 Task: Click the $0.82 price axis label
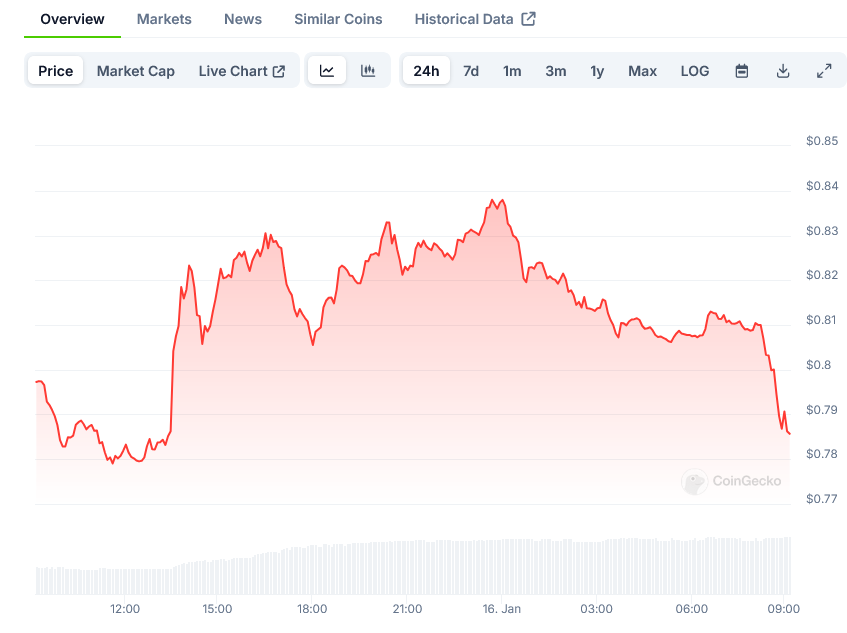[822, 275]
